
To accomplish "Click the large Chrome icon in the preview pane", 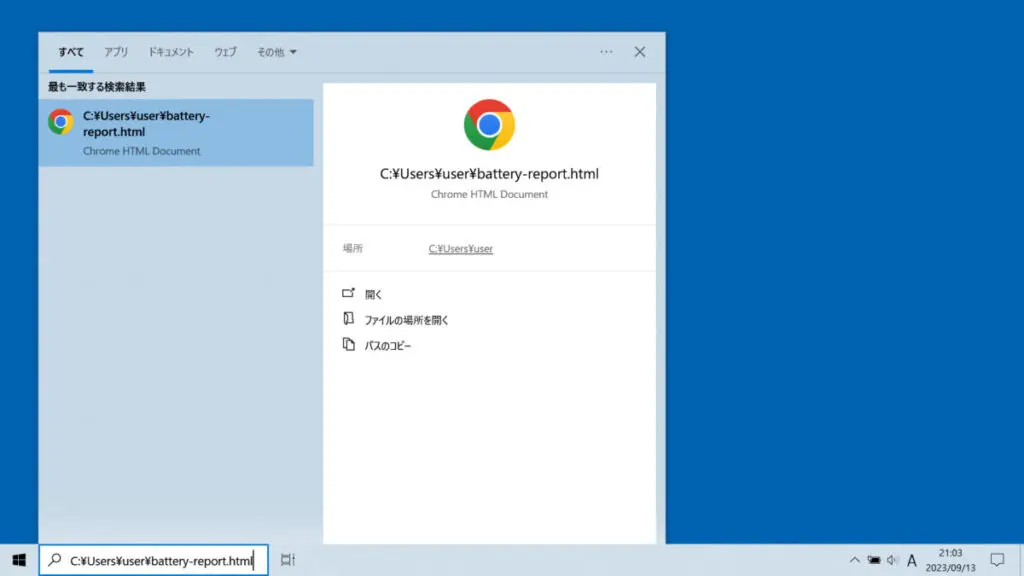I will [x=489, y=125].
